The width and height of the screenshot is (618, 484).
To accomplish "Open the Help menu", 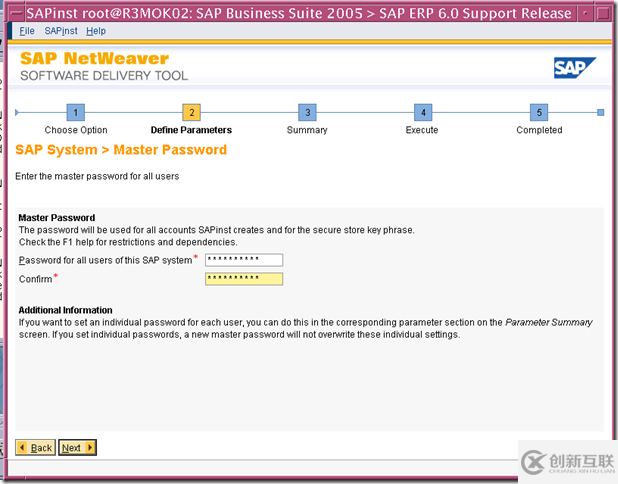I will coord(96,31).
